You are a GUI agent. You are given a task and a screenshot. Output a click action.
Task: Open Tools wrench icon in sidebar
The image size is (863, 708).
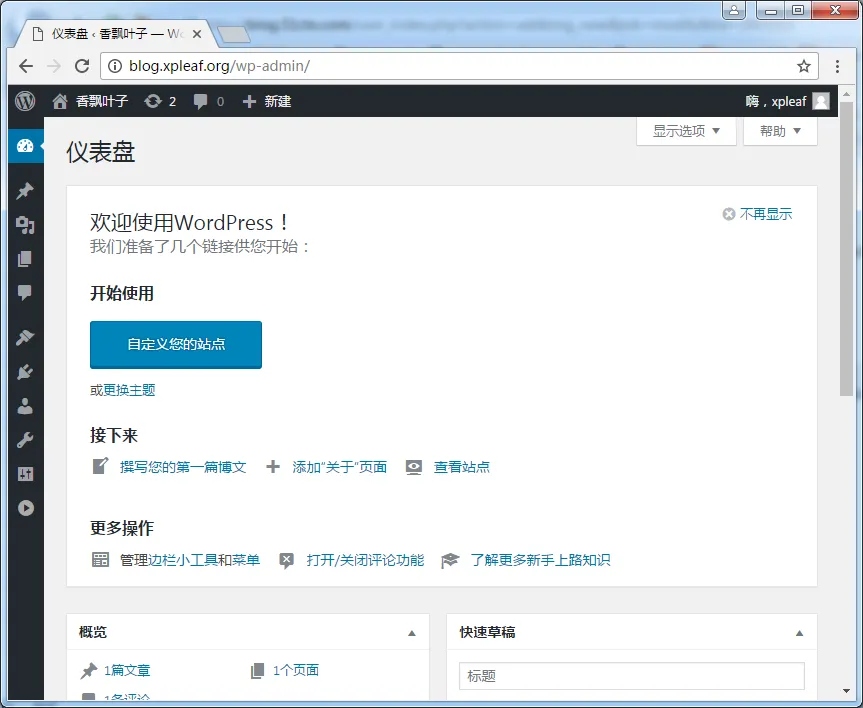pos(25,440)
